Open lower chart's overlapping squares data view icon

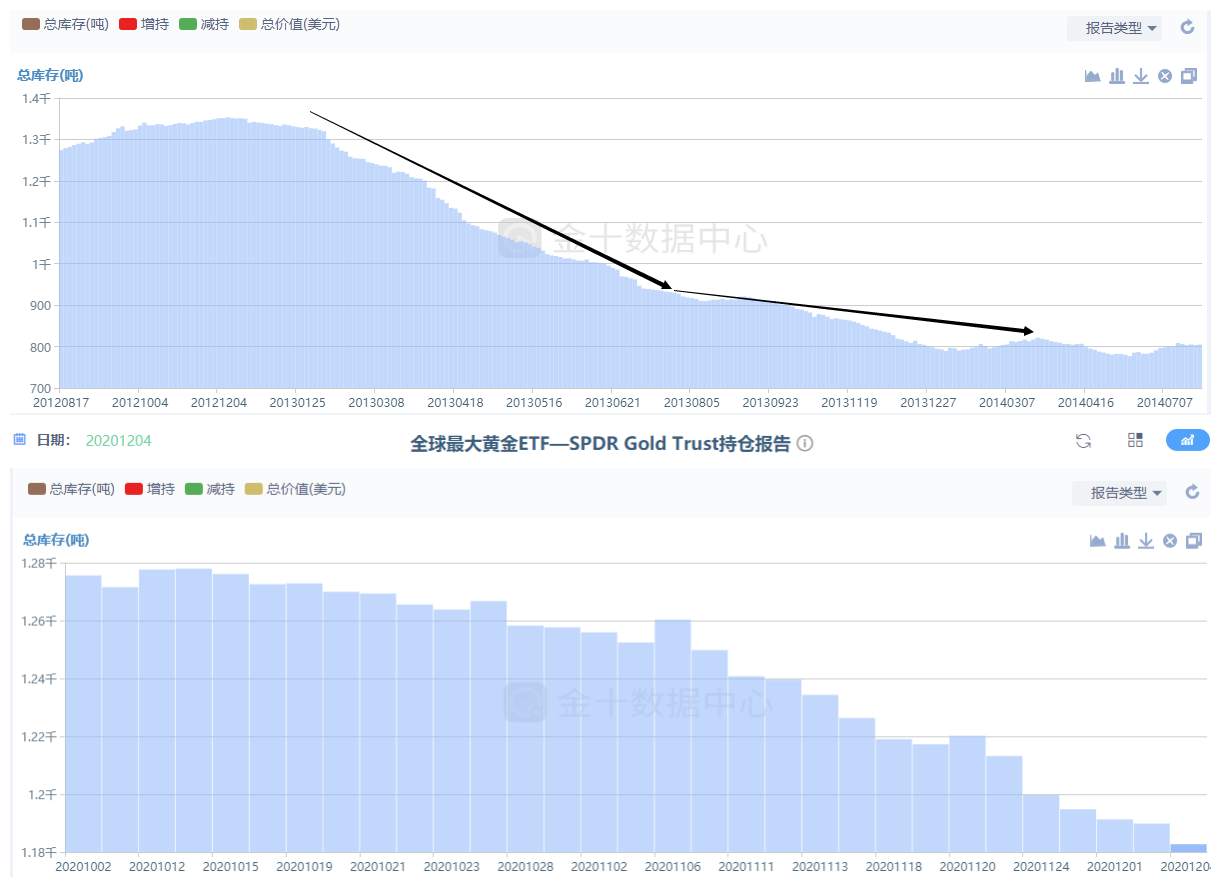1194,541
